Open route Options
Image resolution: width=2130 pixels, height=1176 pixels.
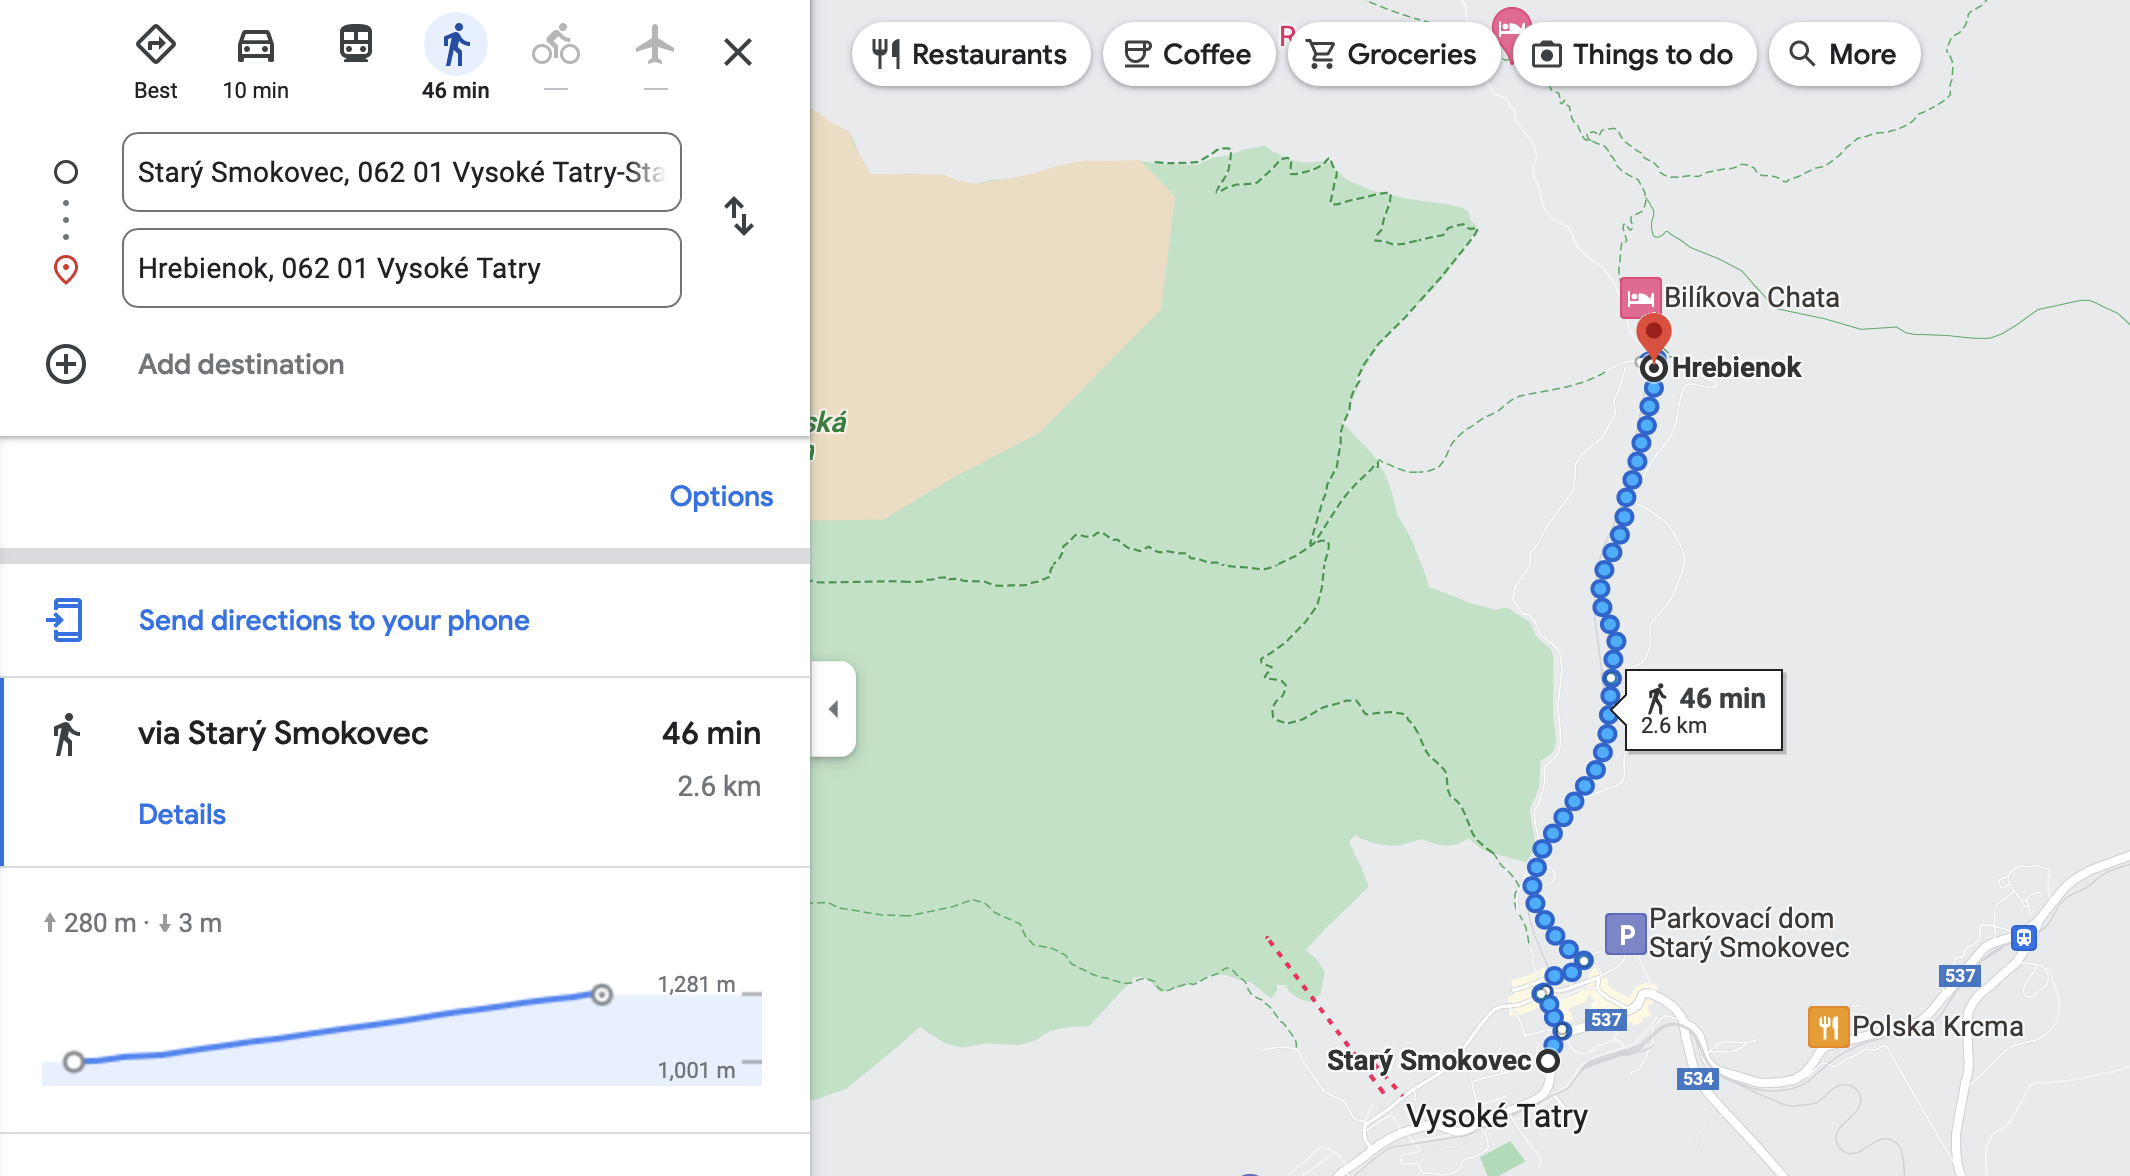(x=721, y=496)
